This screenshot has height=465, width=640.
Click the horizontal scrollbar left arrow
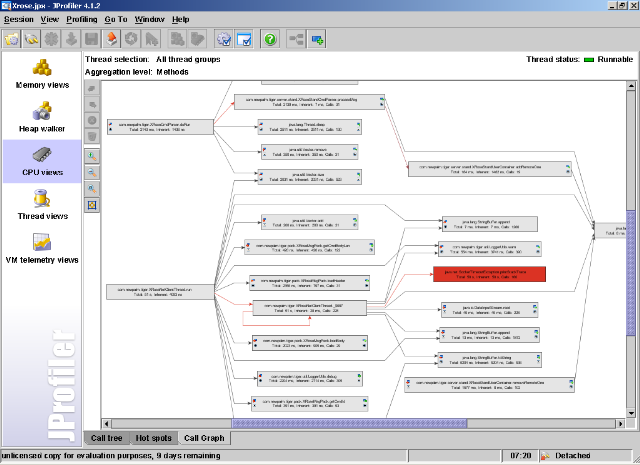[106, 424]
